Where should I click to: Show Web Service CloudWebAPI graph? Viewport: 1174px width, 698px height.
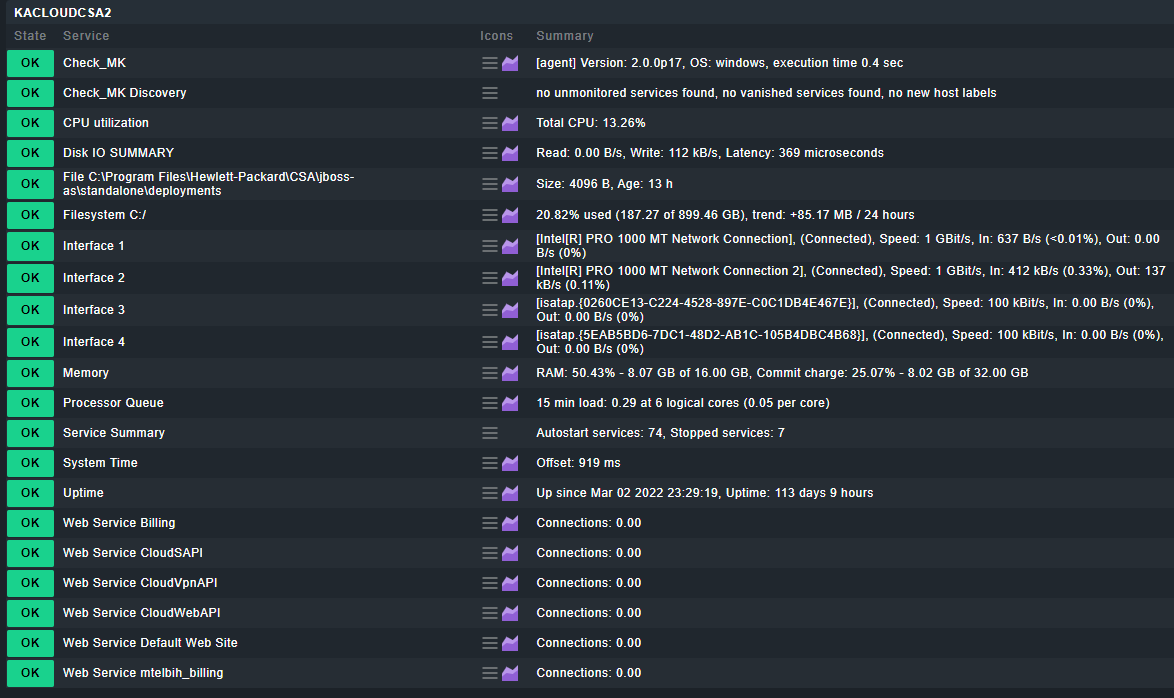pos(510,613)
